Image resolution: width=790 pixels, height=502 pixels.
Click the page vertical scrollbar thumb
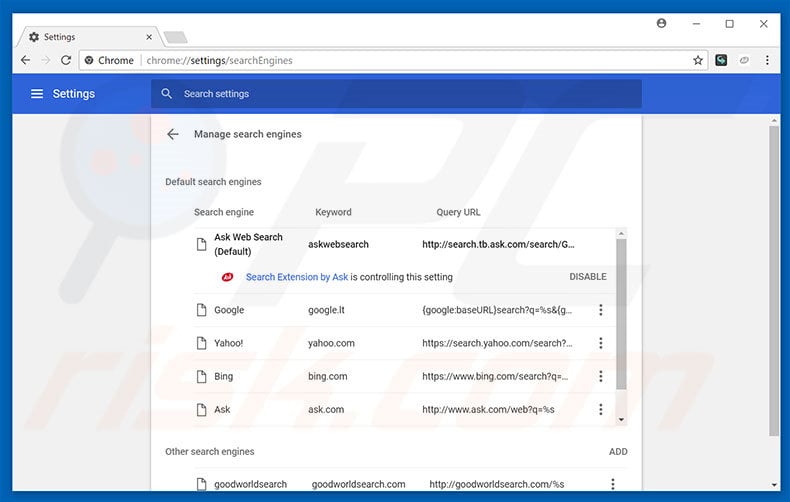[774, 281]
